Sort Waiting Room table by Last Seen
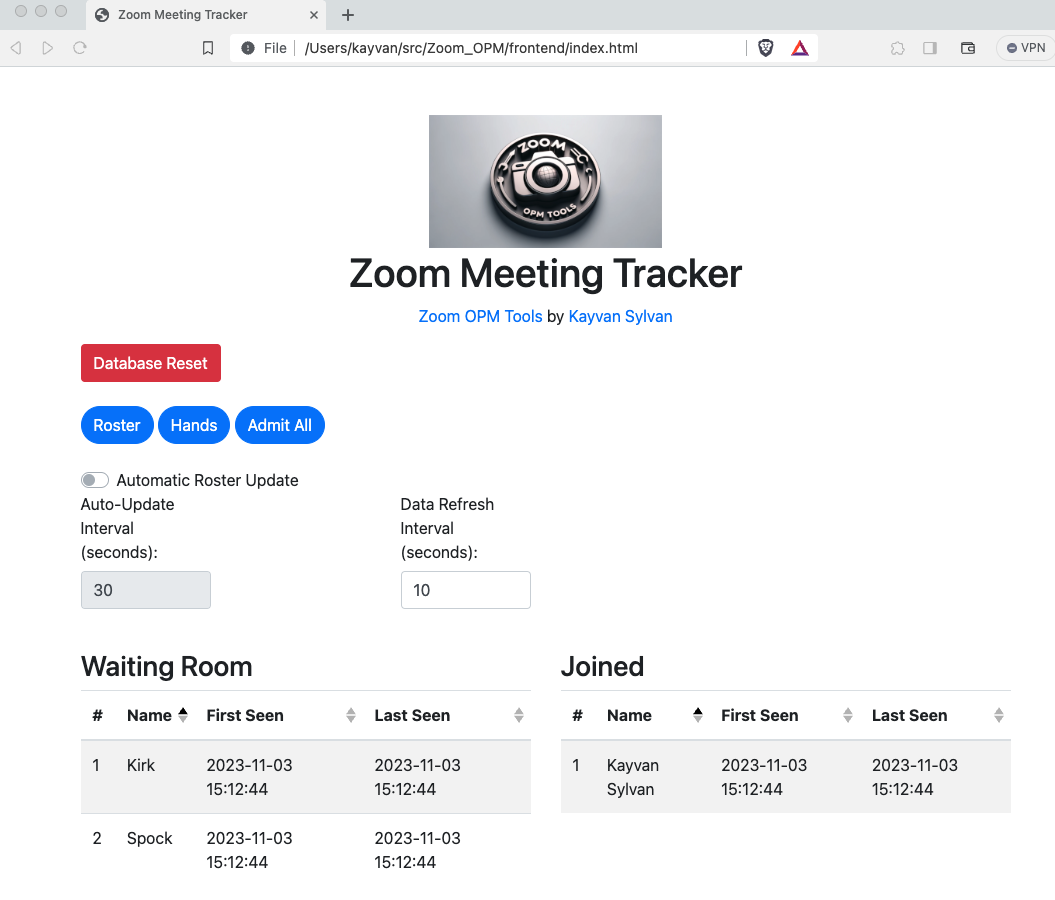The width and height of the screenshot is (1055, 900). [x=449, y=715]
